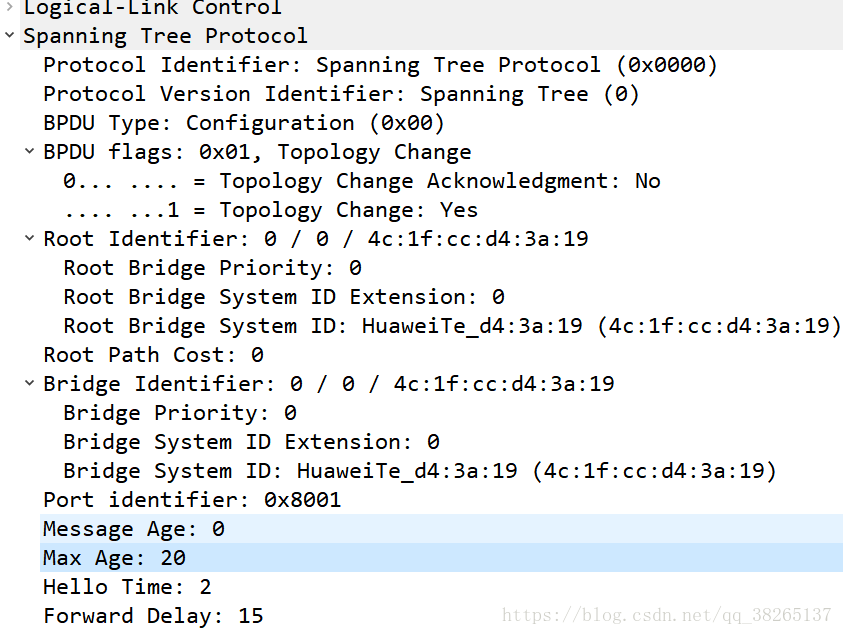Highlight the Bridge Priority field
Viewport: 843px width, 635px height.
click(x=180, y=413)
